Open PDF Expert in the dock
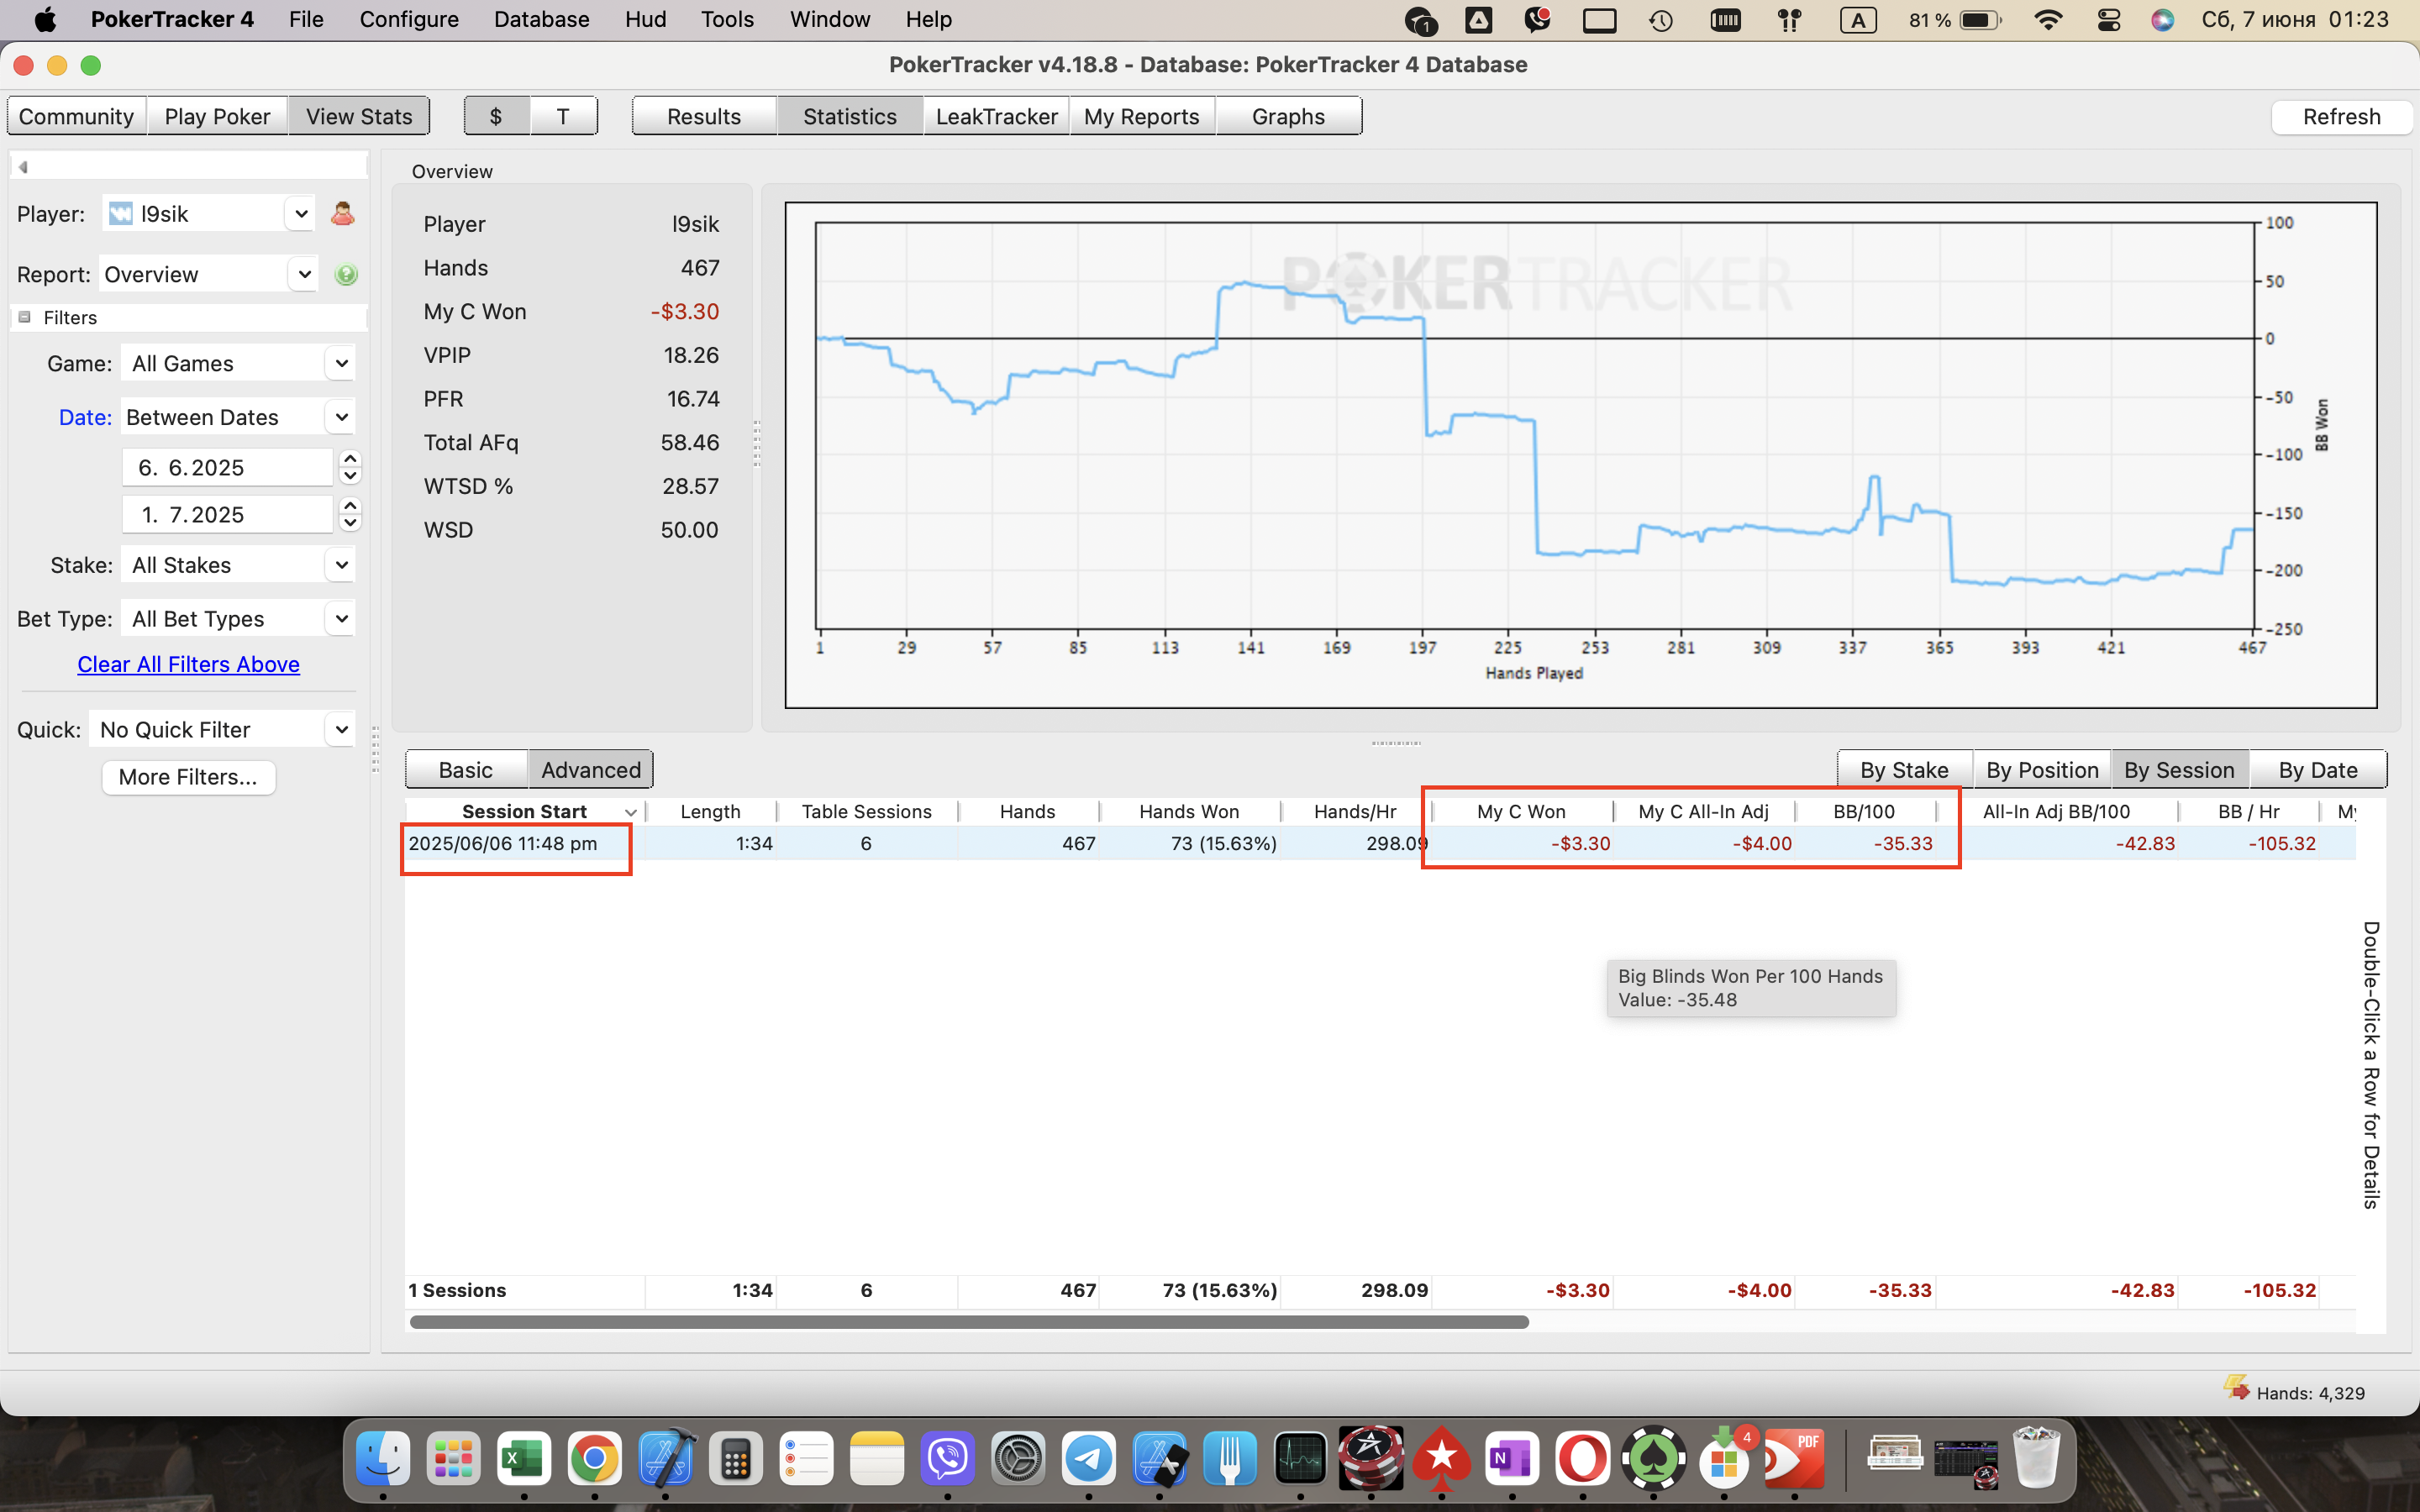Image resolution: width=2420 pixels, height=1512 pixels. pos(1794,1457)
